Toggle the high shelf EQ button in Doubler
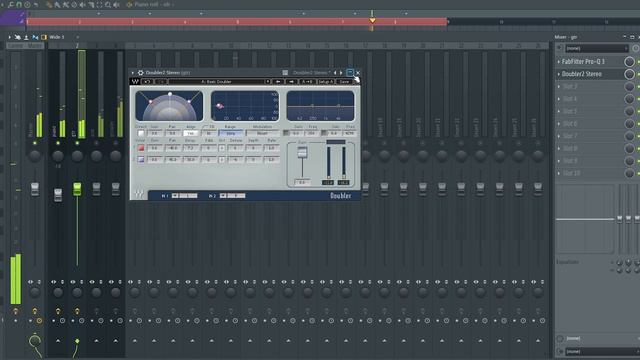640x360 pixels. tap(324, 133)
